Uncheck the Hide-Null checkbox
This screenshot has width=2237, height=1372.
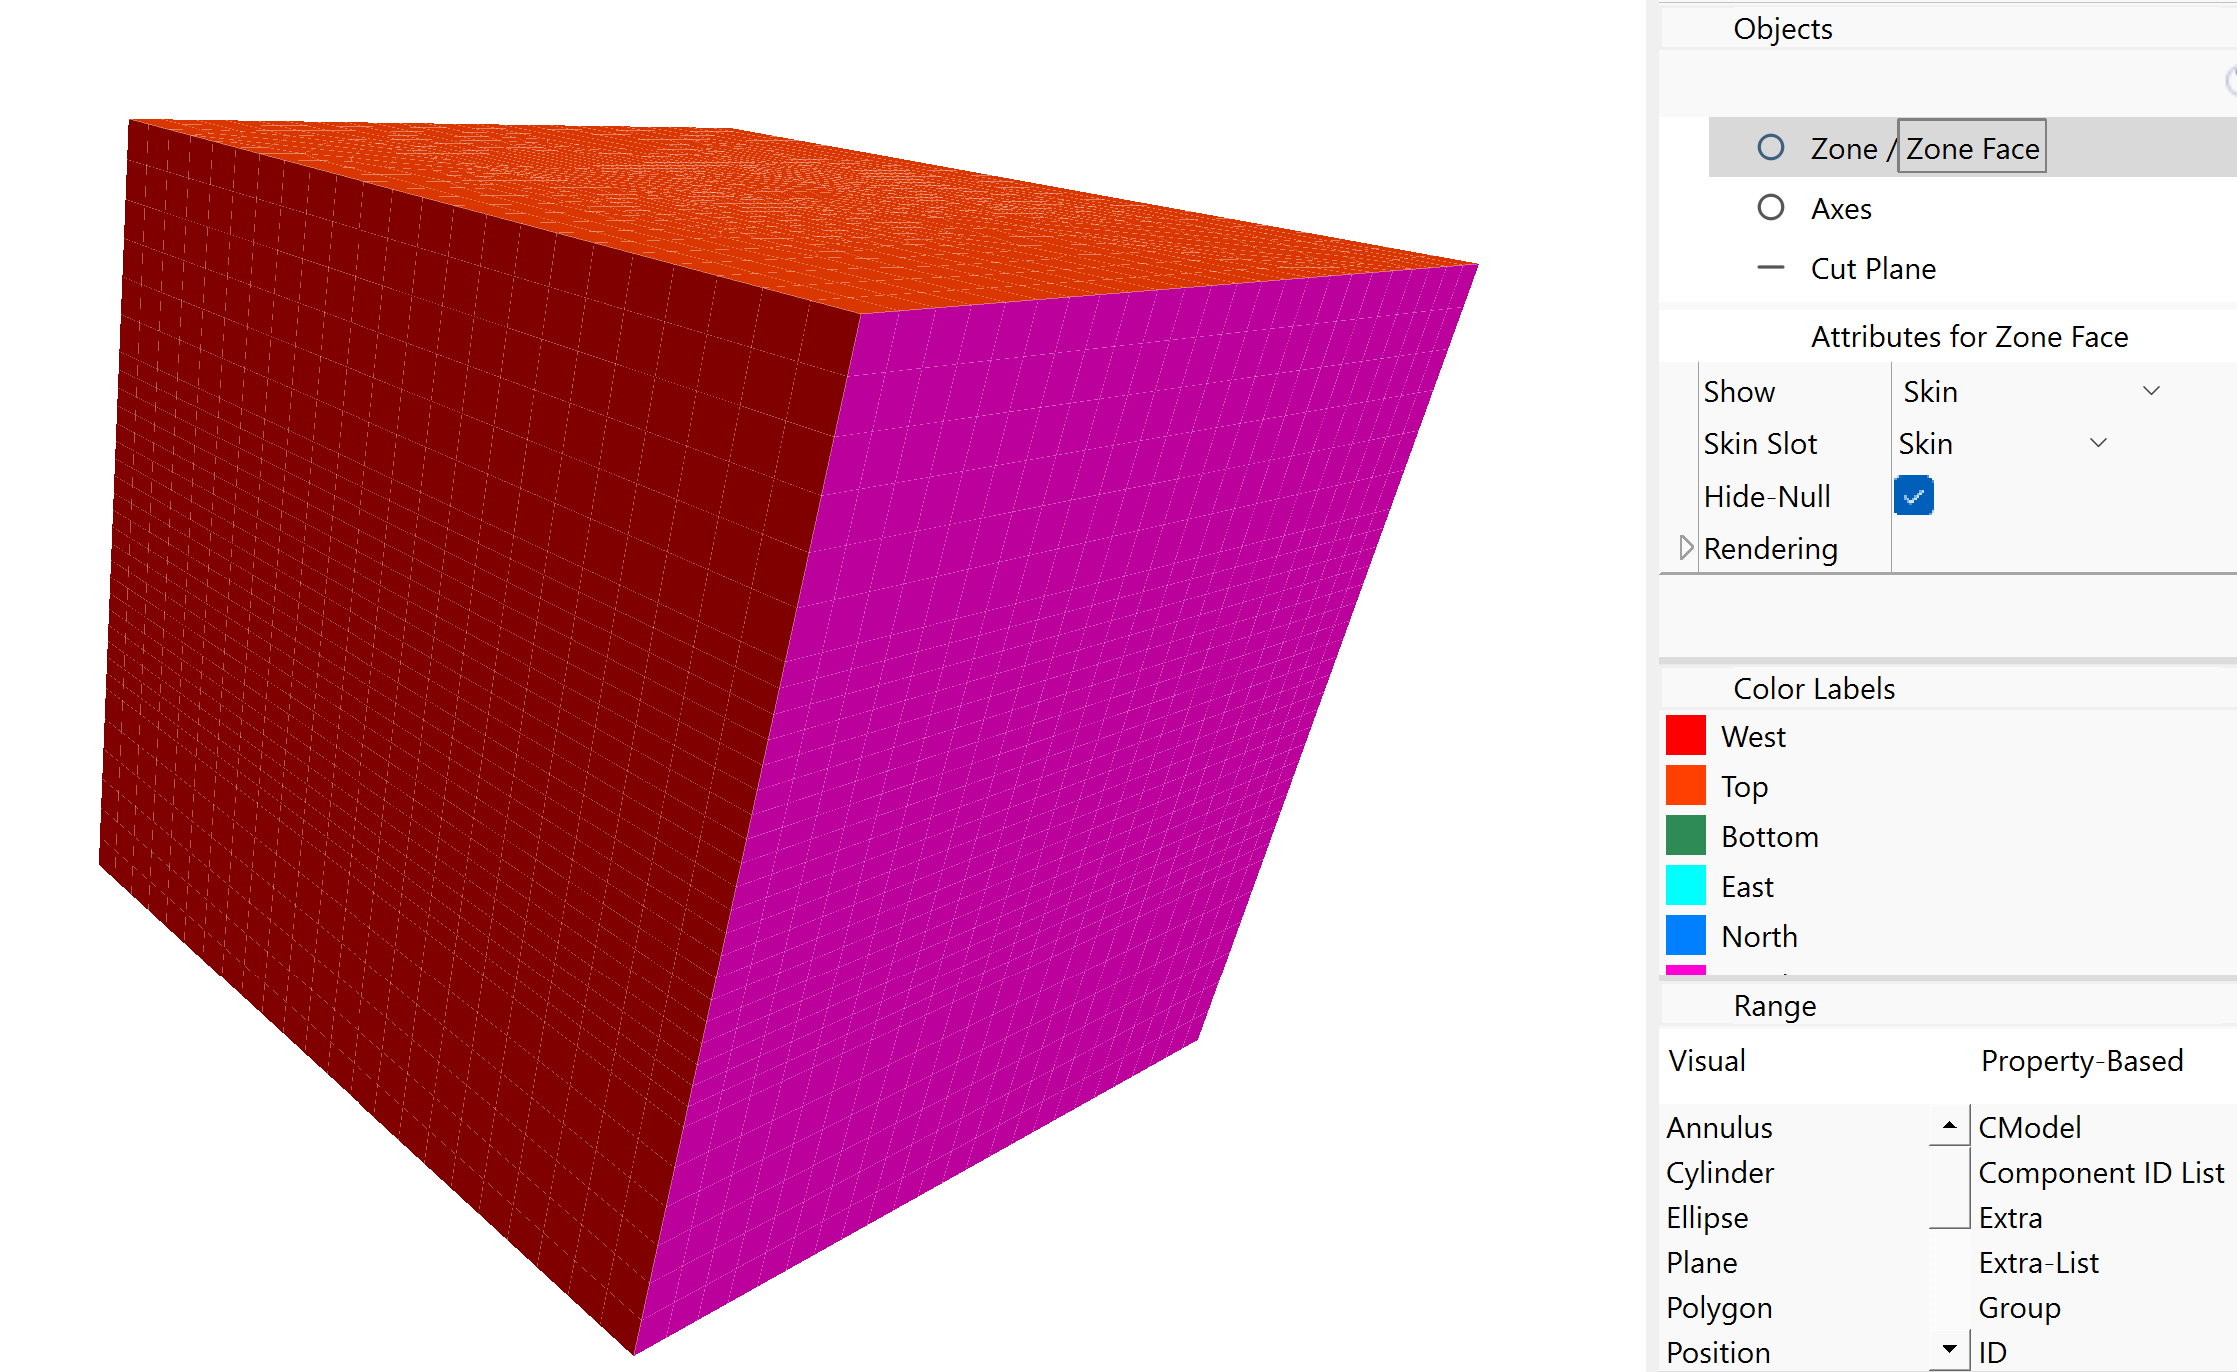[x=1913, y=496]
